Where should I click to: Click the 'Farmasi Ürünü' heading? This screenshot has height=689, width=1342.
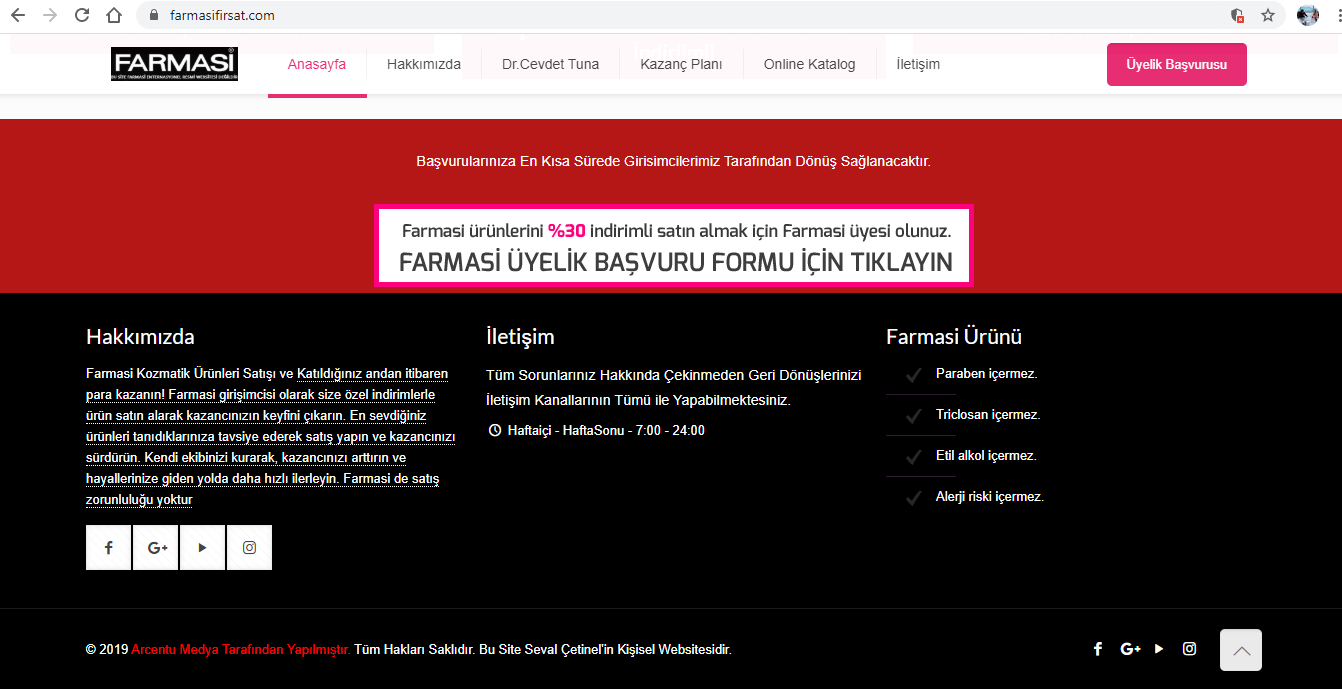954,337
